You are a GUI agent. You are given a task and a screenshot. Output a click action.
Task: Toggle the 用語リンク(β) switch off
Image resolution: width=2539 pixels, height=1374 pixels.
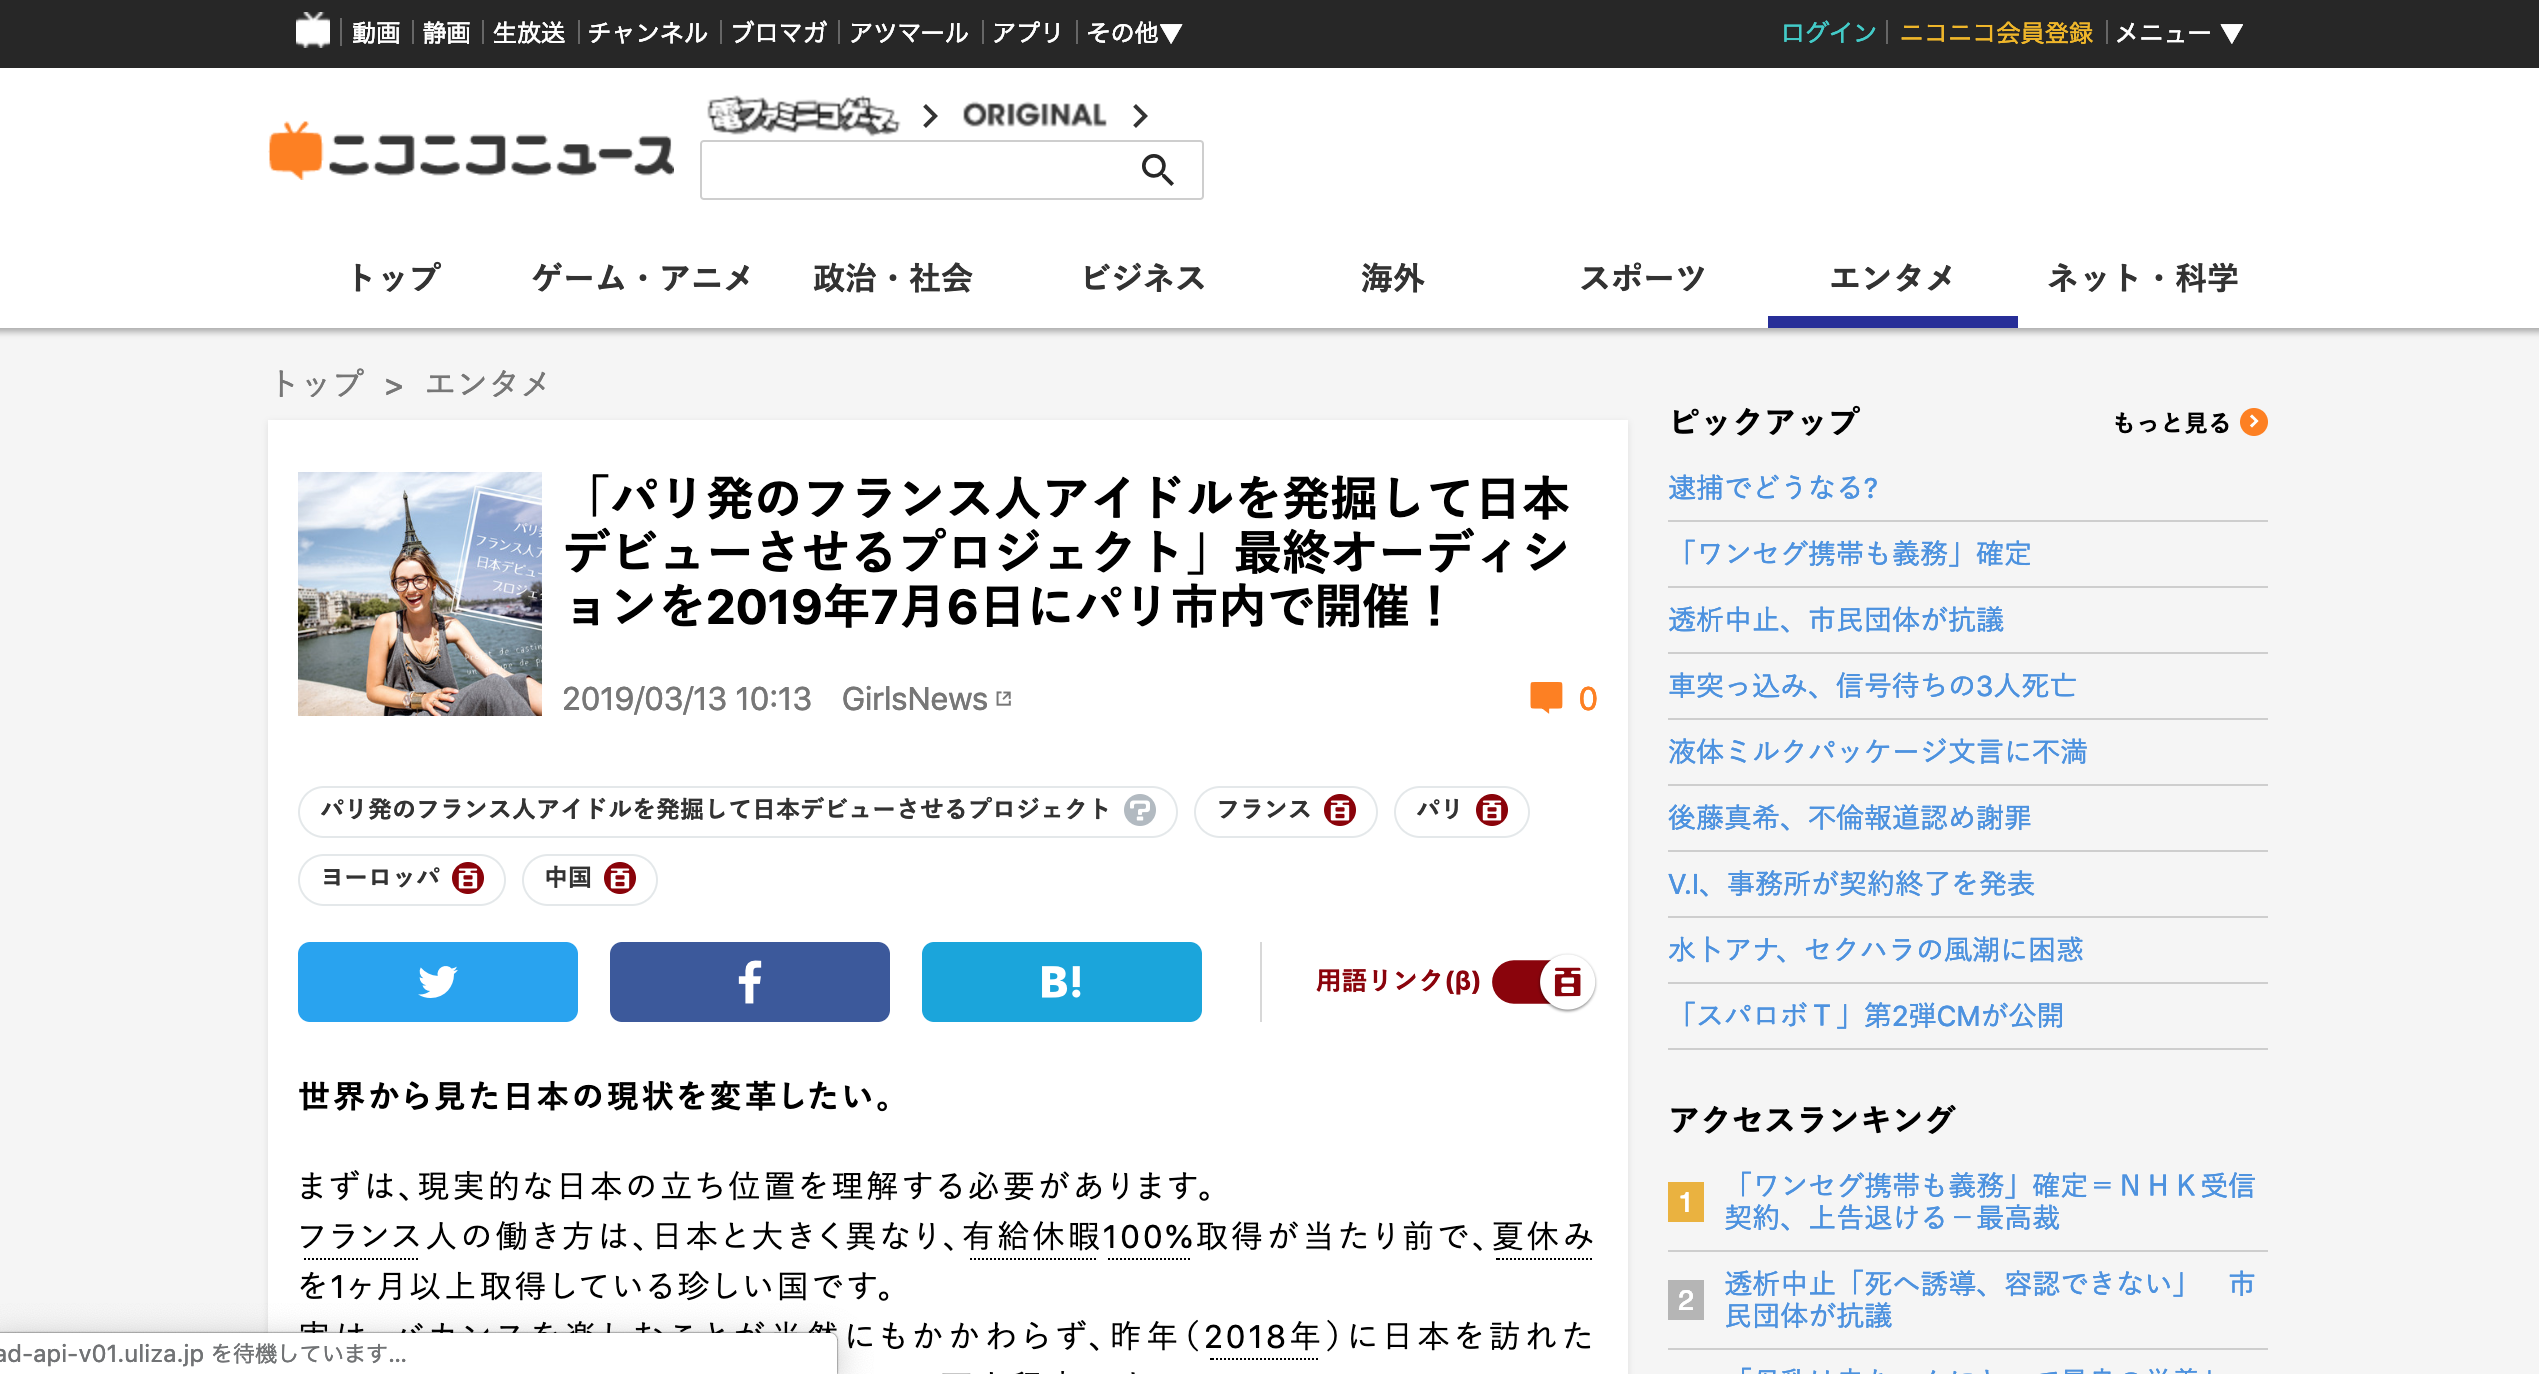tap(1544, 982)
